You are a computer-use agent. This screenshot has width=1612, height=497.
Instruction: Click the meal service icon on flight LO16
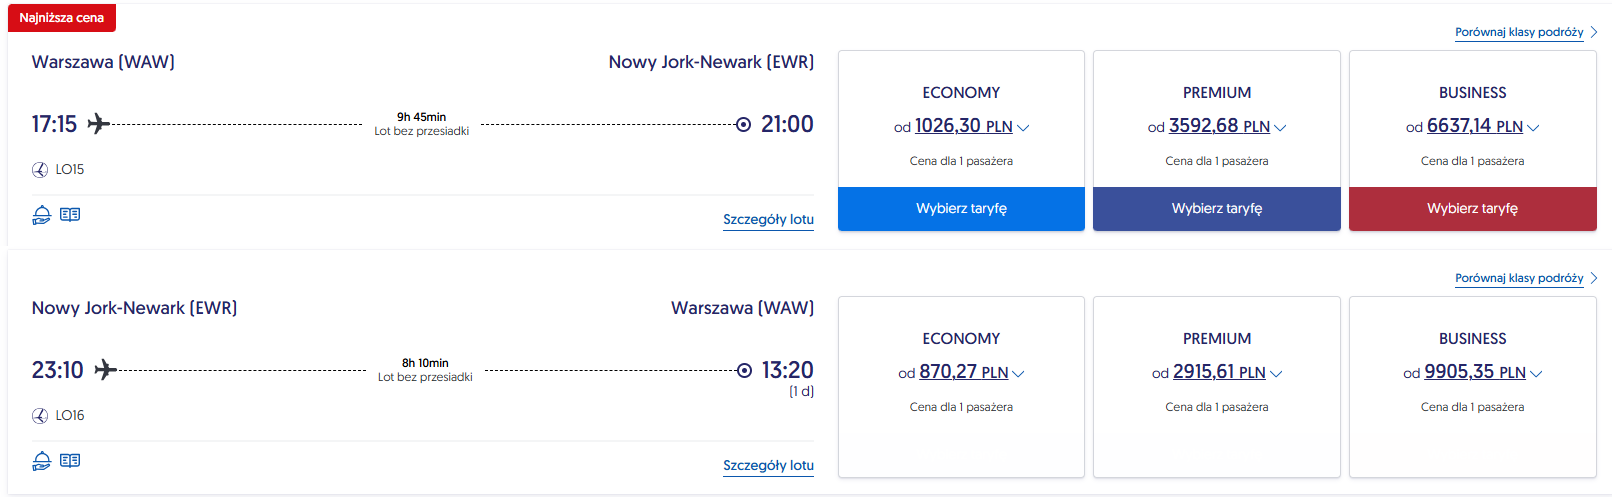(x=41, y=461)
